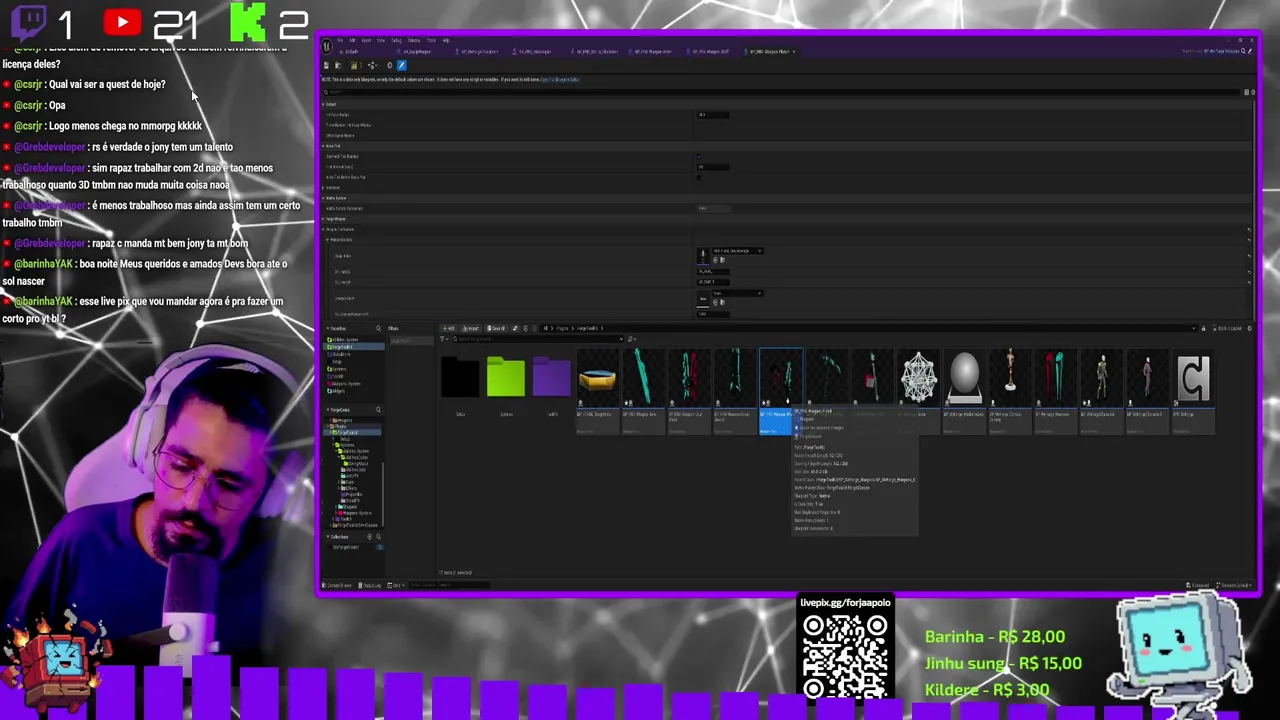
Task: Open the Help menu
Action: pyautogui.click(x=446, y=41)
